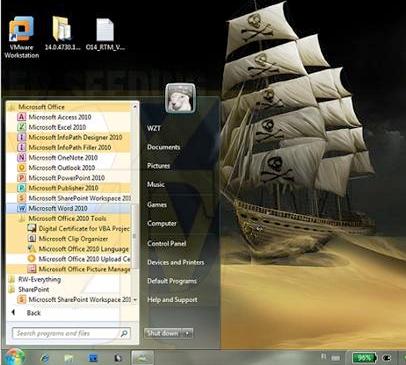Click the Windows Start orb
Image resolution: width=406 pixels, height=365 pixels.
[x=14, y=357]
